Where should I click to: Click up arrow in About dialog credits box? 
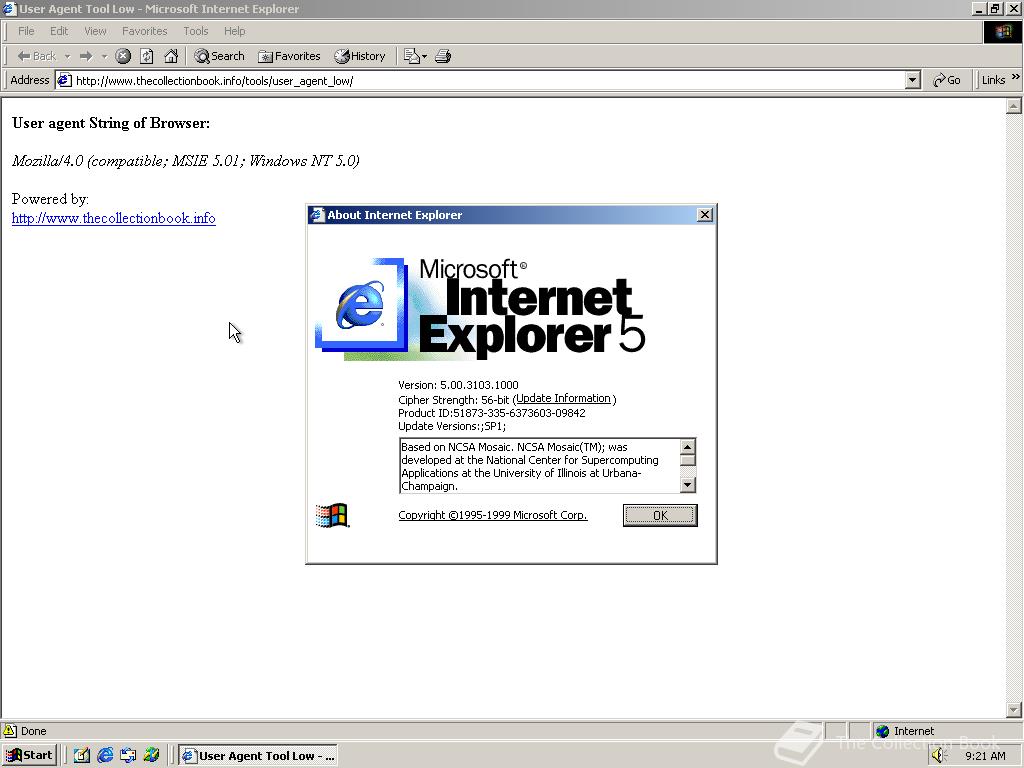tap(688, 447)
